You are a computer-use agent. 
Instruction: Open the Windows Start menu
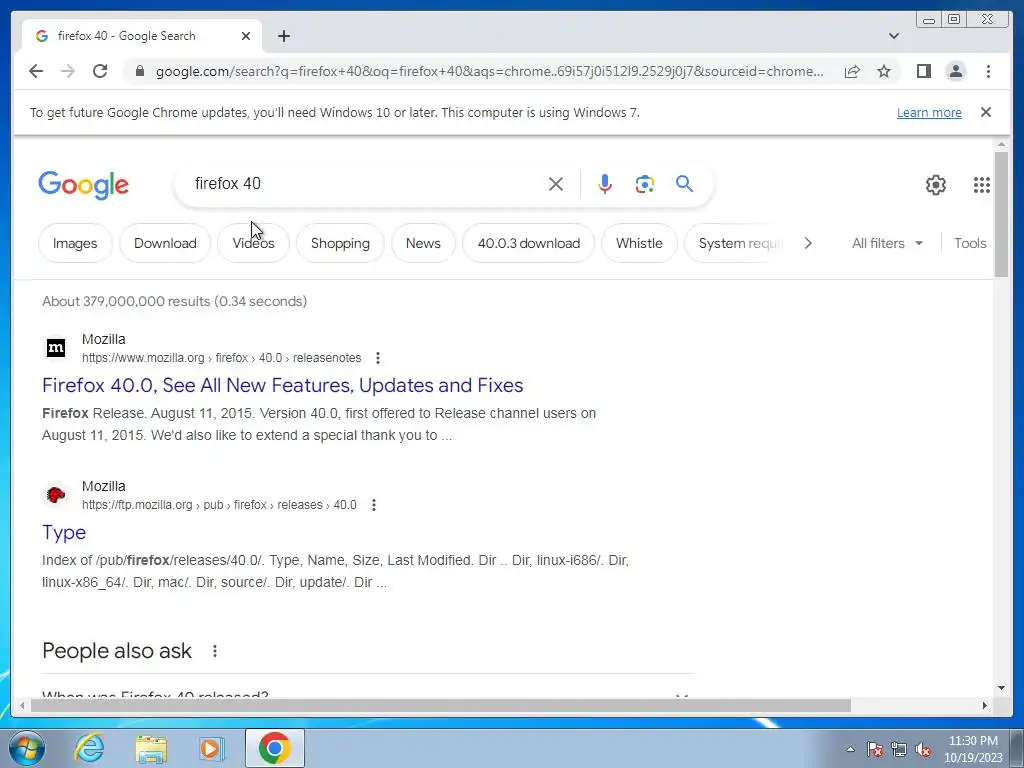(27, 748)
